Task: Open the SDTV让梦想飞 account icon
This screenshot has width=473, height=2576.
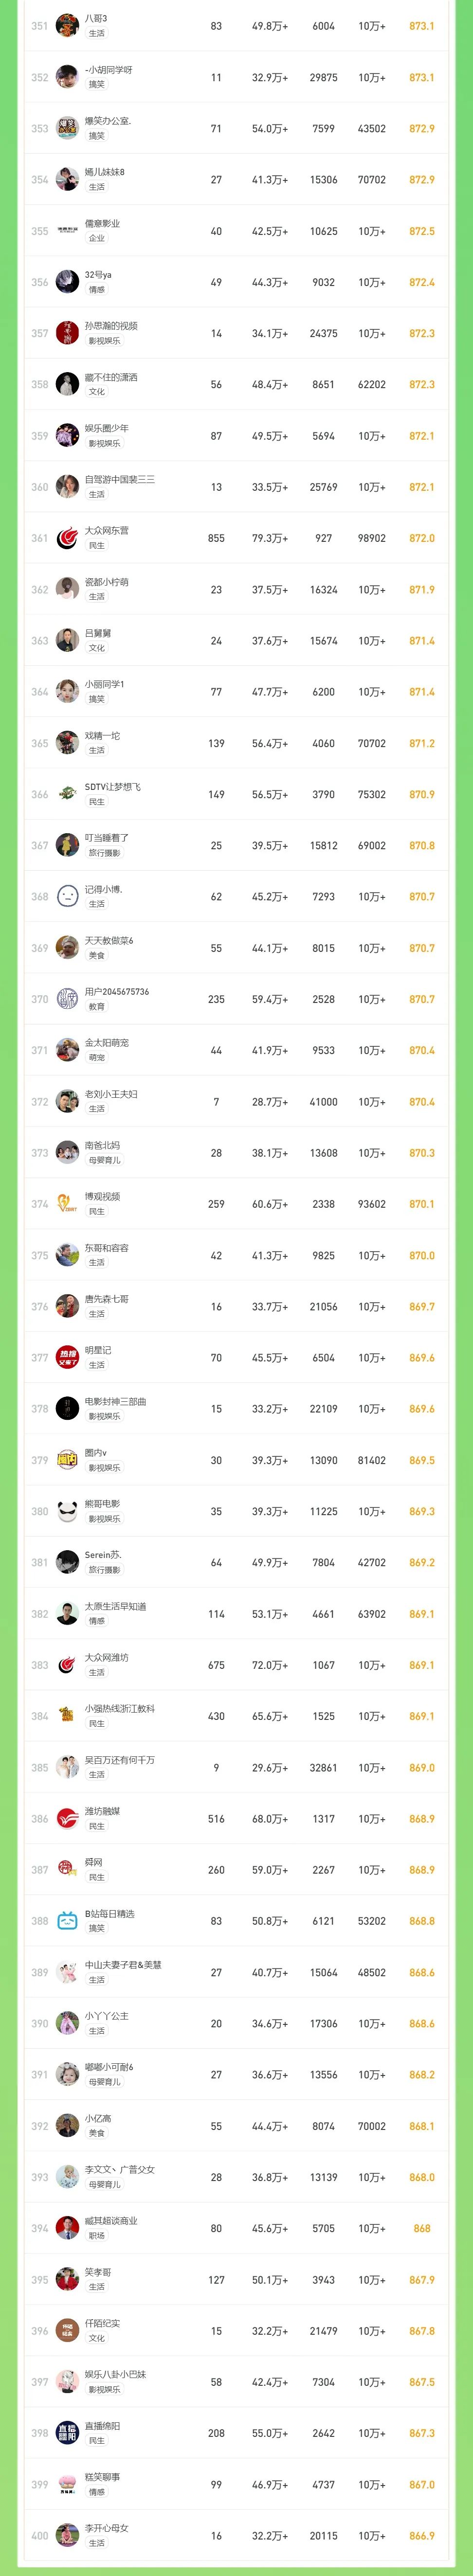Action: [67, 794]
